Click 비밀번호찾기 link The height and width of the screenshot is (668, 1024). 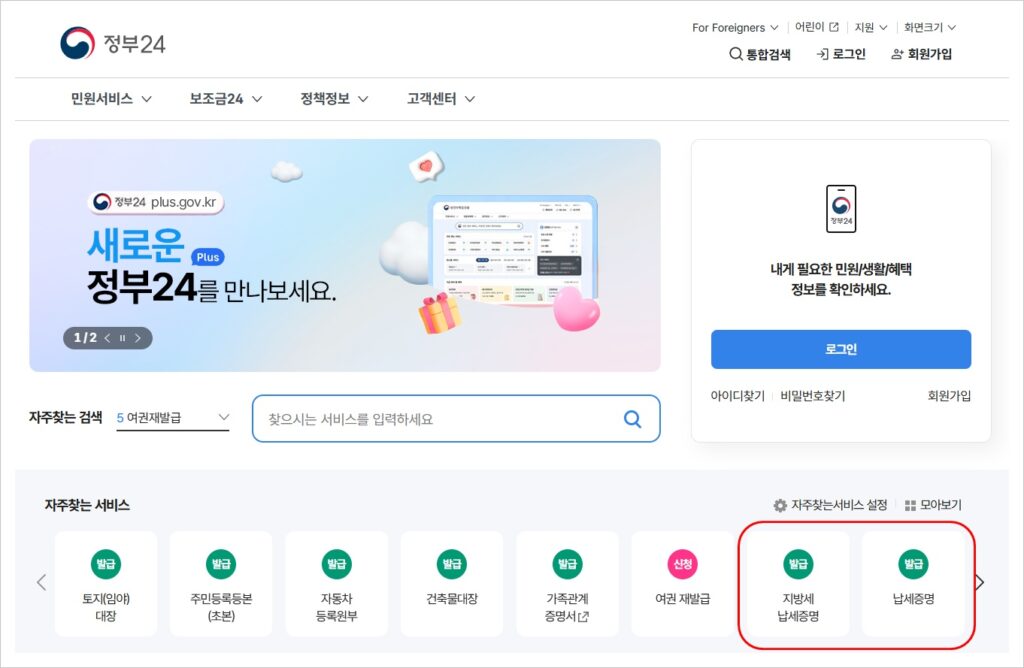click(812, 396)
